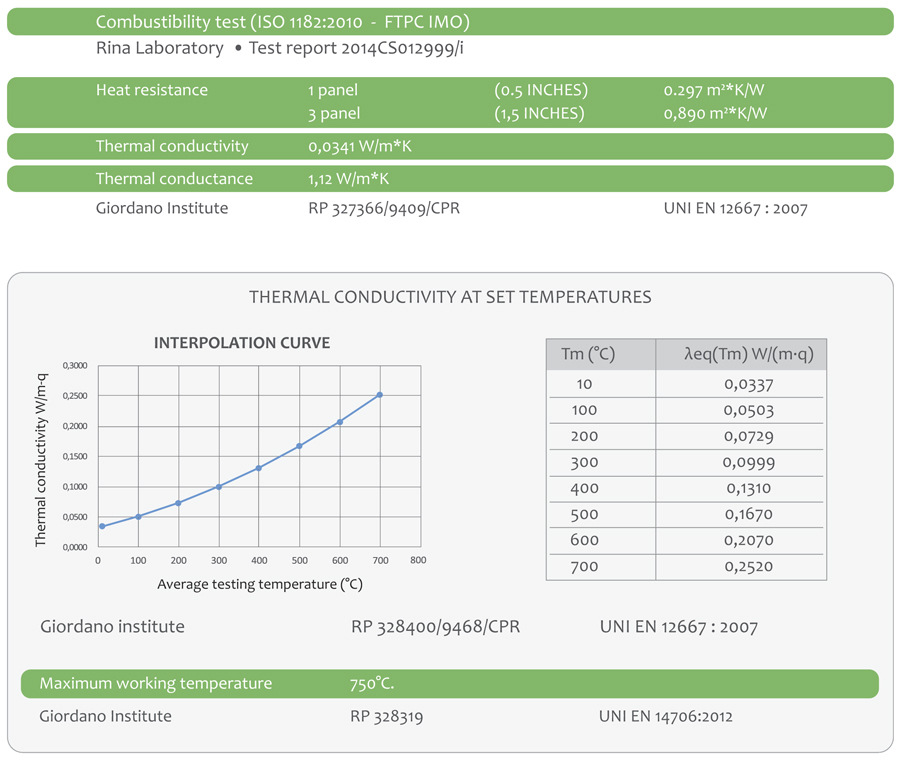The height and width of the screenshot is (766, 900).
Task: Click the 'Maximum working temperature' label
Action: point(156,683)
